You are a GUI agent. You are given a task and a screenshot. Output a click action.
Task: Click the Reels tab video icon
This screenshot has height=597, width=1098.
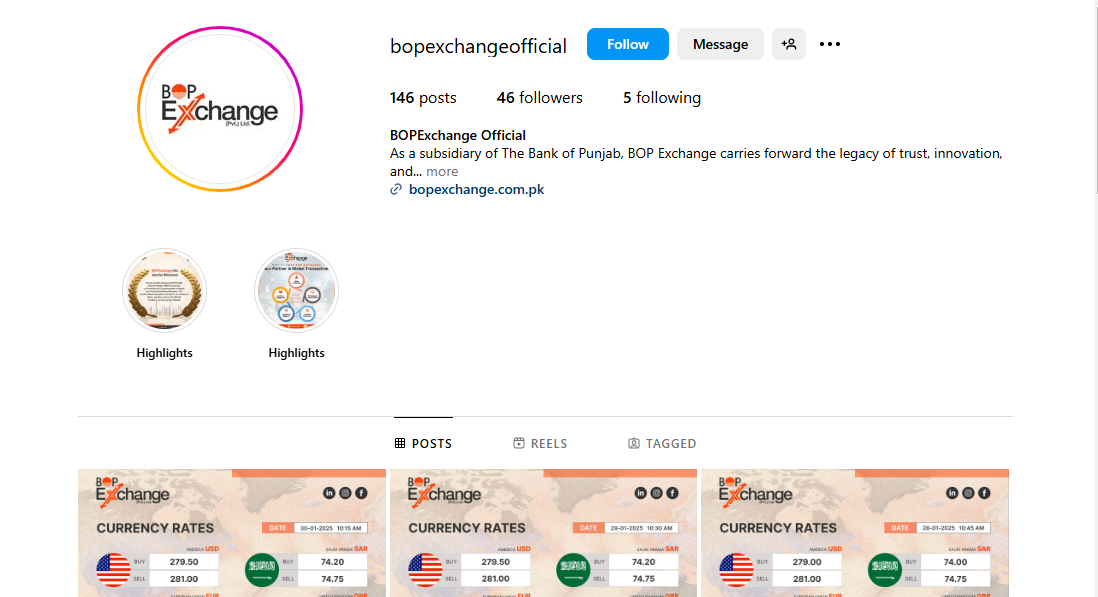tap(519, 443)
